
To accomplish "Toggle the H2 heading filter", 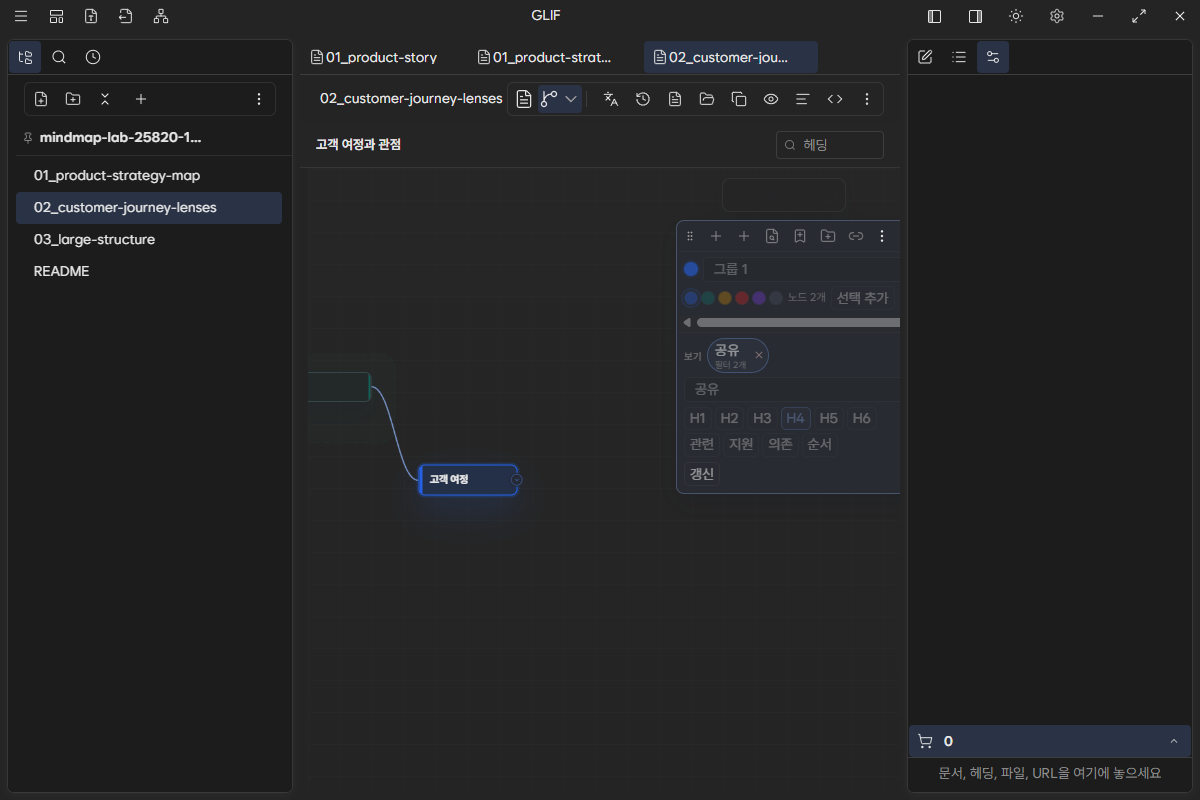I will 730,418.
